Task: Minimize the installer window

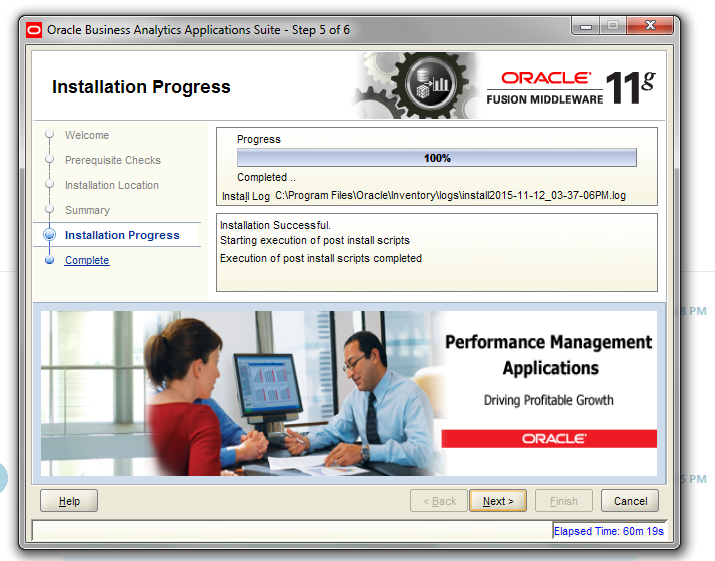Action: (586, 26)
